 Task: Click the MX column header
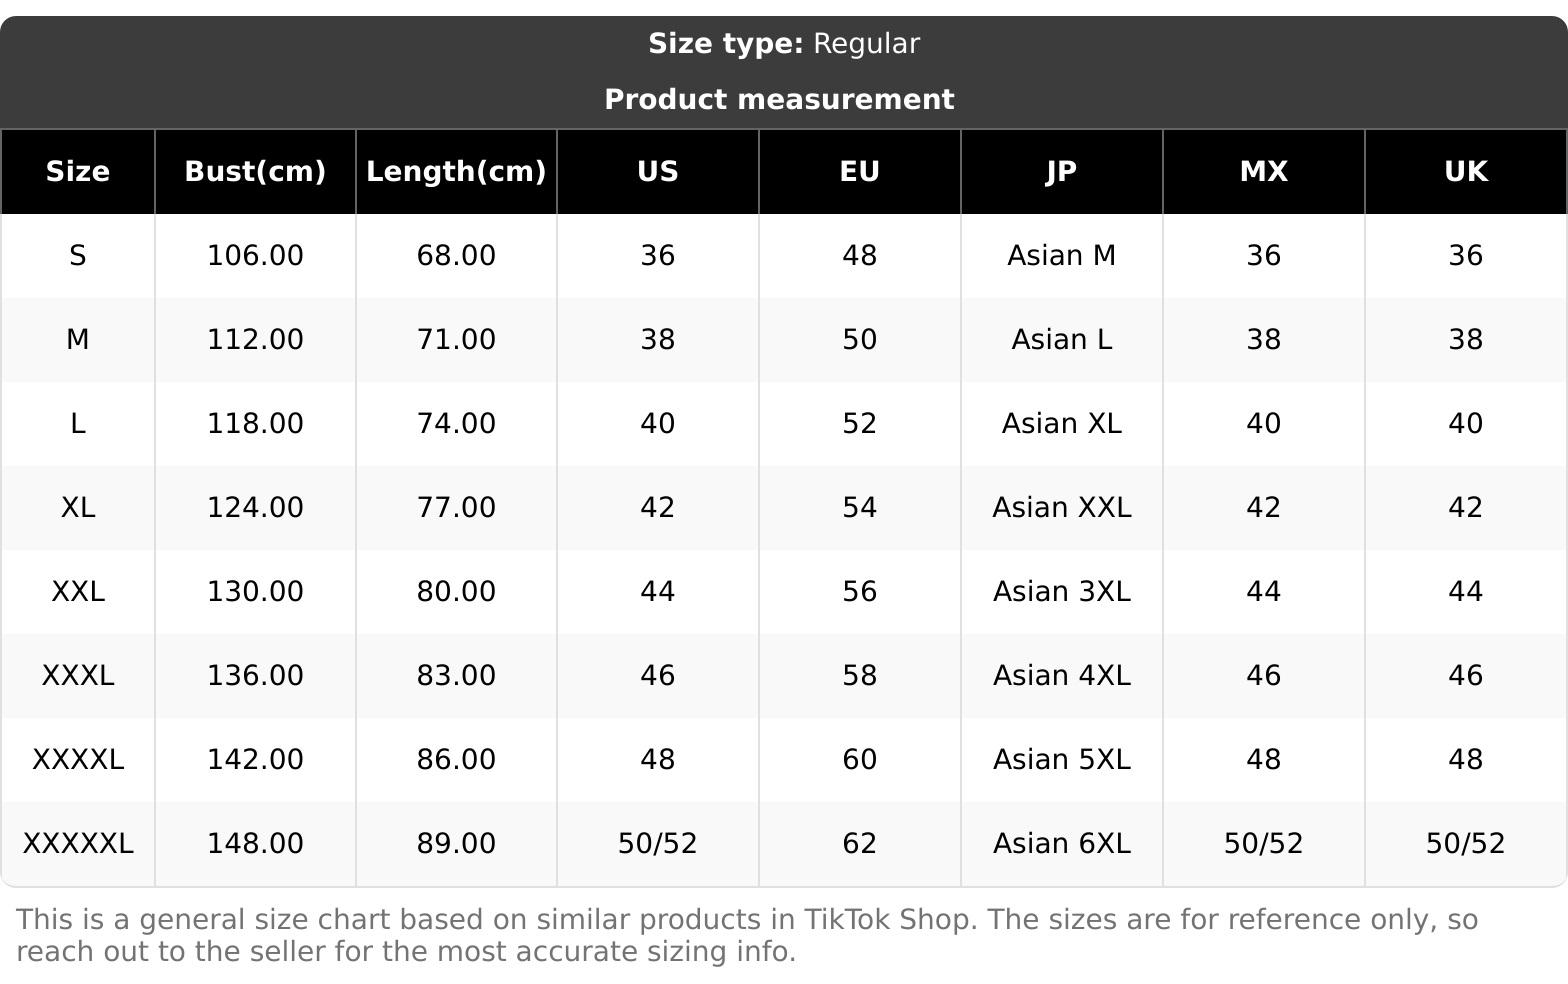[1264, 172]
